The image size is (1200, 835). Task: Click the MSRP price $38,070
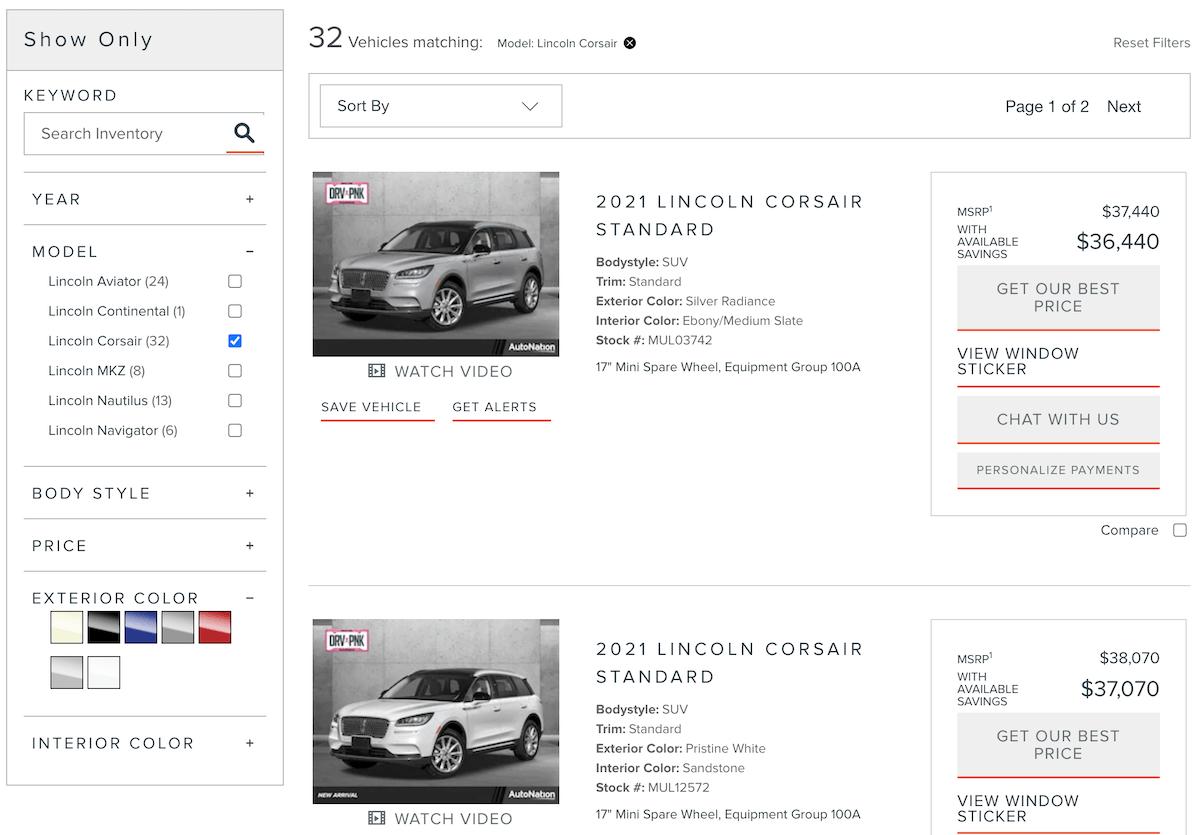click(x=1130, y=658)
